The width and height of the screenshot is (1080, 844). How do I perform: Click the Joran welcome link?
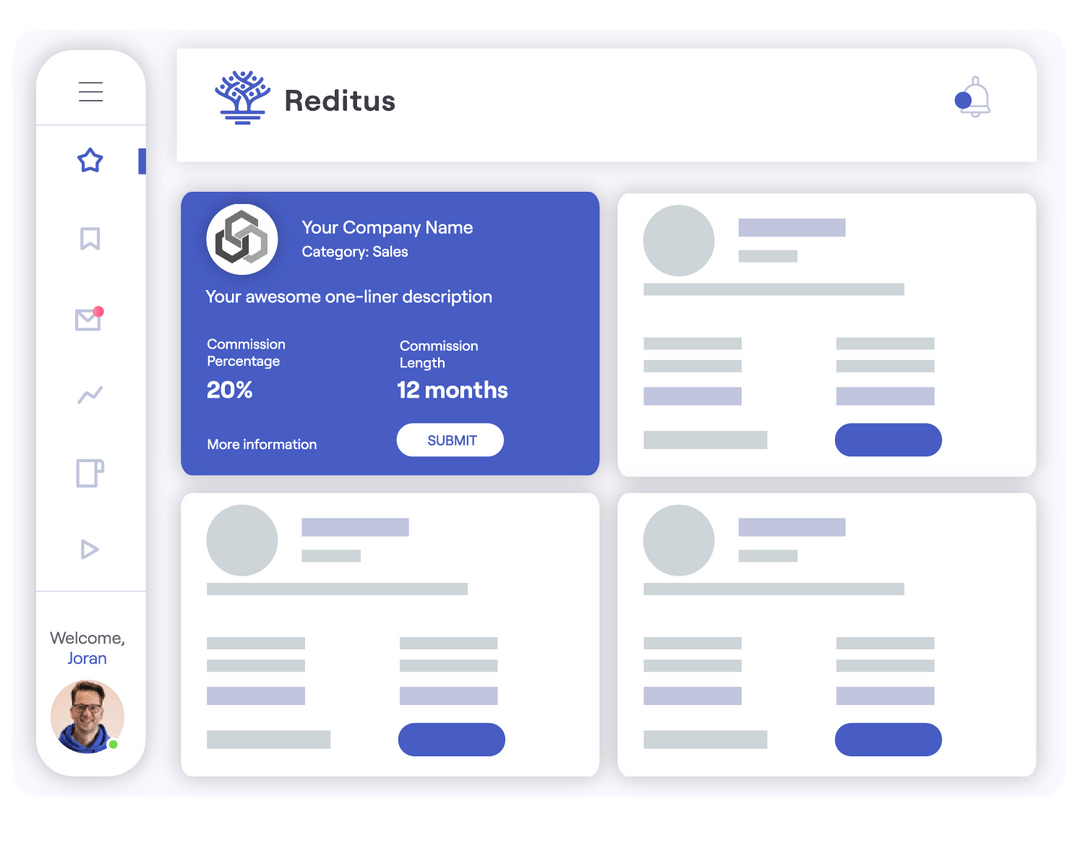[87, 658]
